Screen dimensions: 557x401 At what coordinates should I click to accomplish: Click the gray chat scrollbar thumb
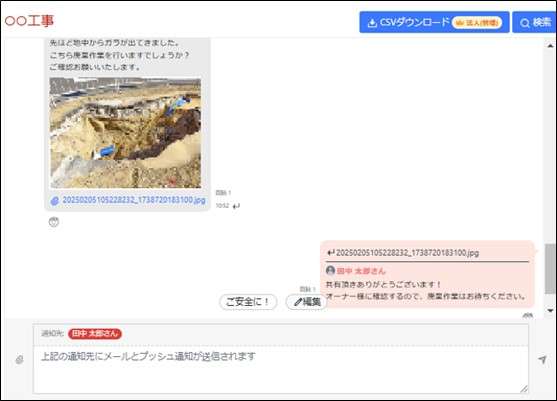tap(550, 269)
